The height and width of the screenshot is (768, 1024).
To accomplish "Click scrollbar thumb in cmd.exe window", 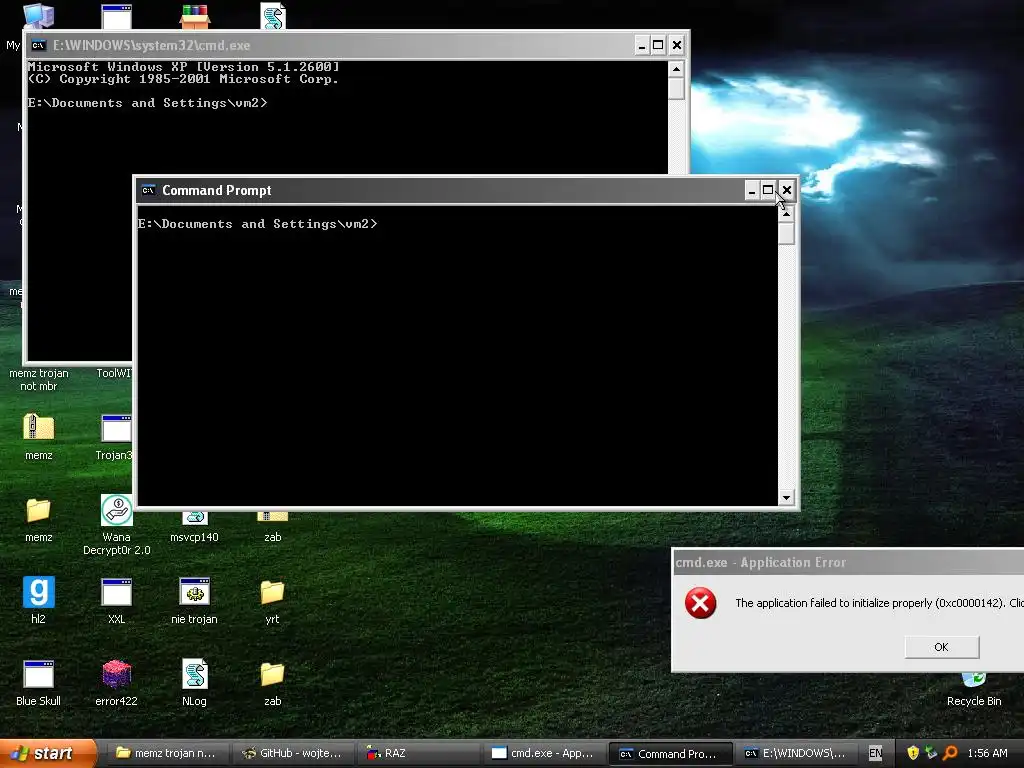I will click(677, 88).
